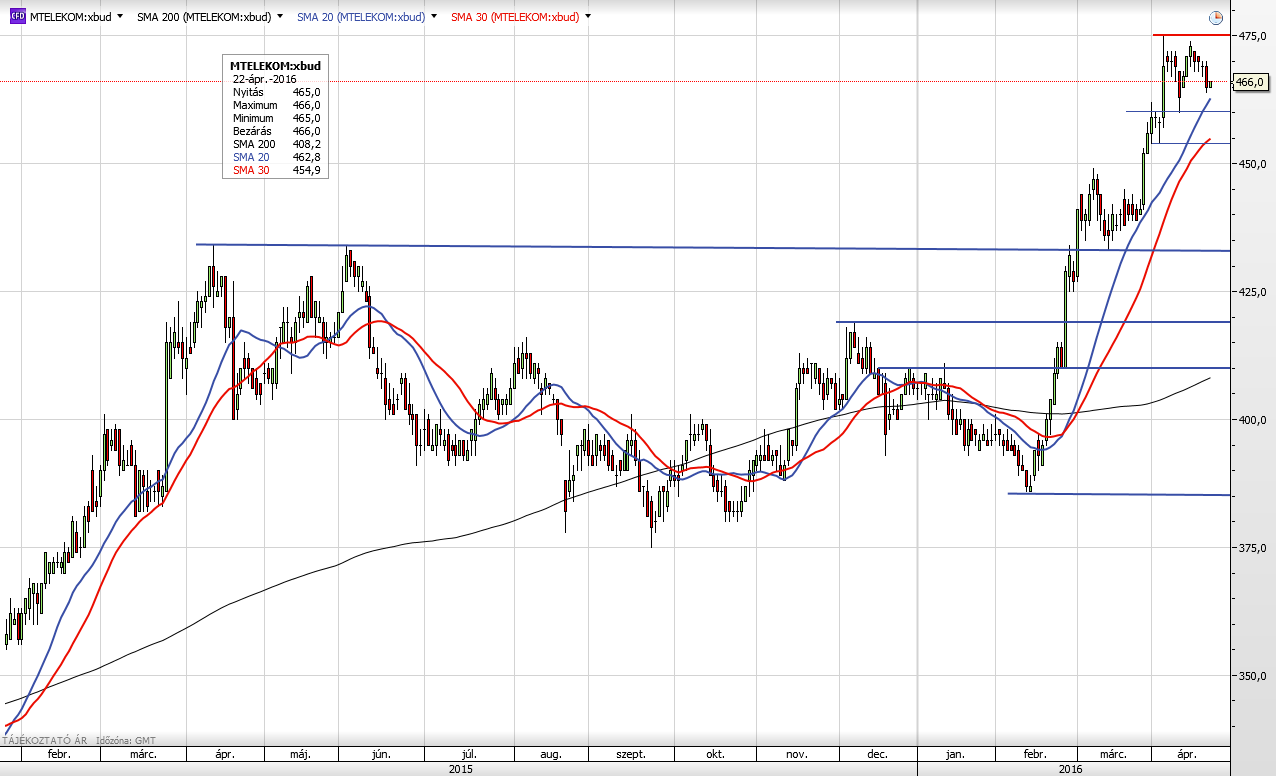Click the 425,0 price axis label
This screenshot has height=776, width=1276.
1253,292
